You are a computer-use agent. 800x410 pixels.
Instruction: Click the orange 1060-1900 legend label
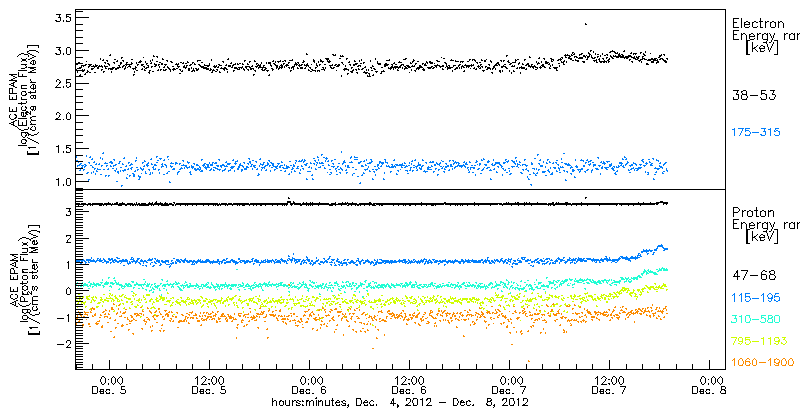[x=763, y=363]
